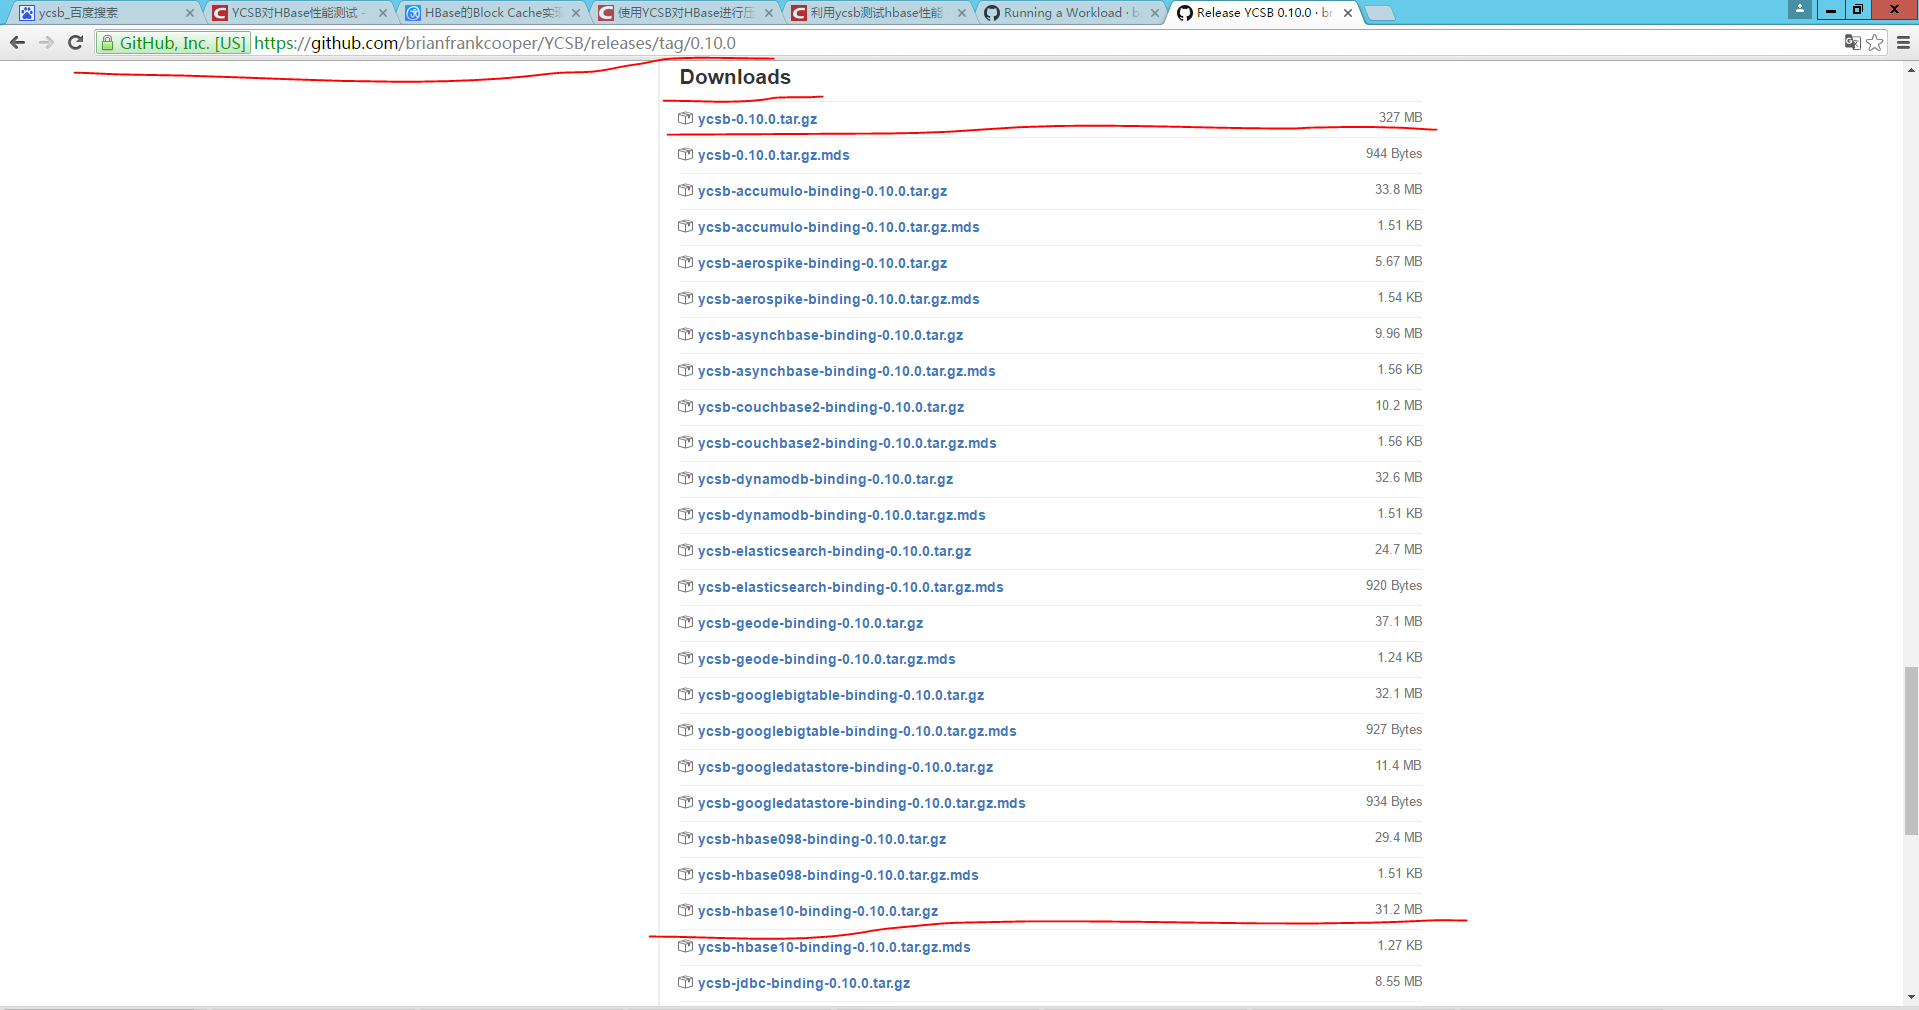This screenshot has height=1010, width=1919.
Task: Download ycsb-googlebigtable-binding-0.10.0.tar.gz.mds
Action: coord(857,731)
